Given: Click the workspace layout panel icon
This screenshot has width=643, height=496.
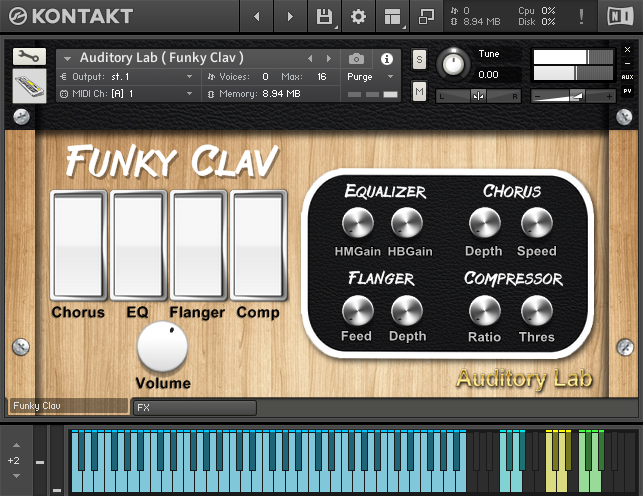Looking at the screenshot, I should [391, 17].
